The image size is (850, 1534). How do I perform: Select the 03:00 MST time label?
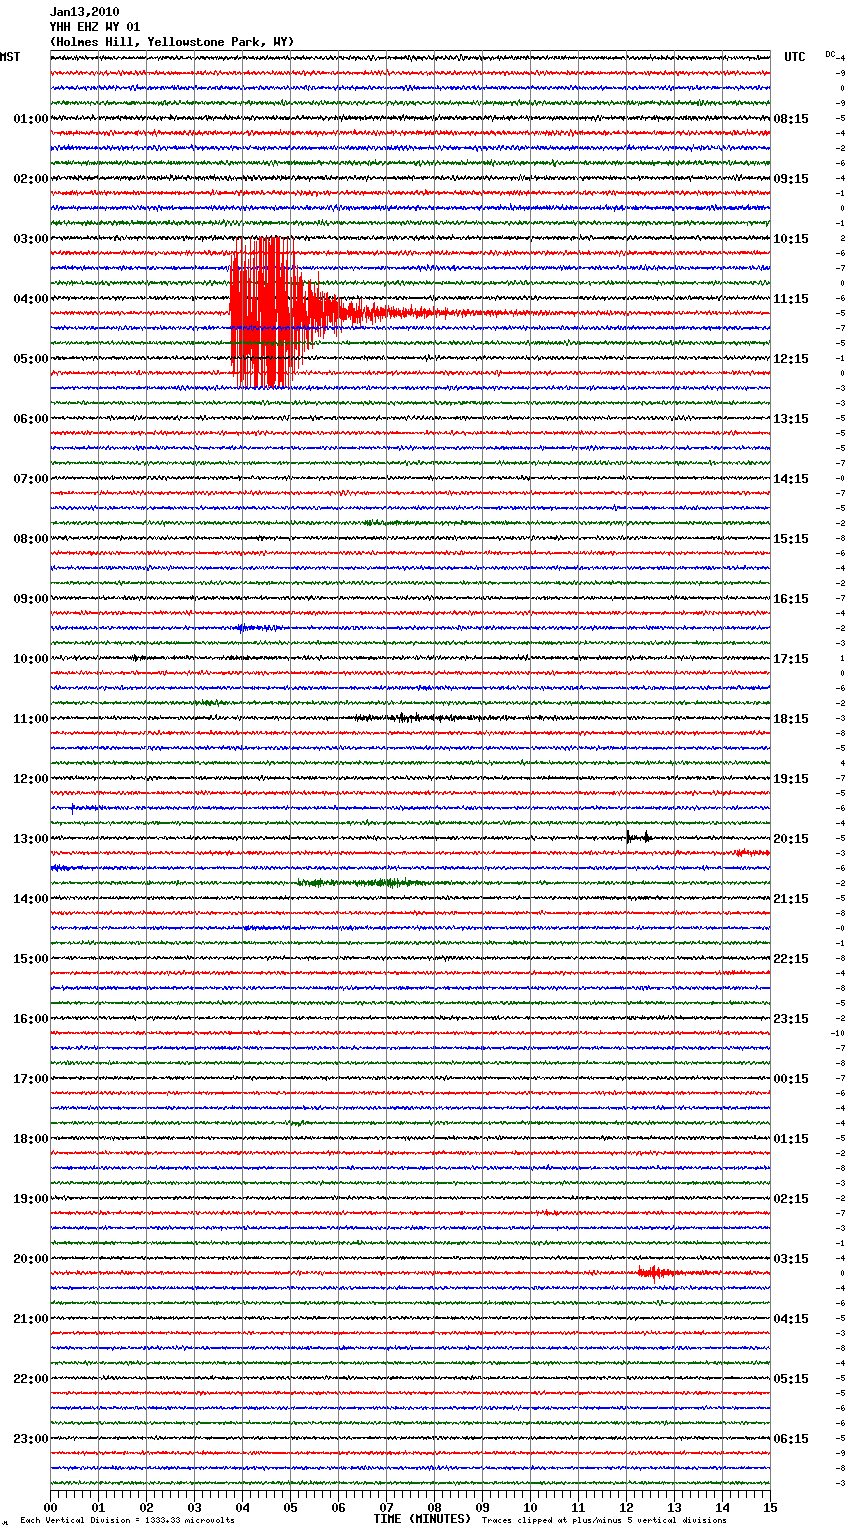pyautogui.click(x=31, y=239)
